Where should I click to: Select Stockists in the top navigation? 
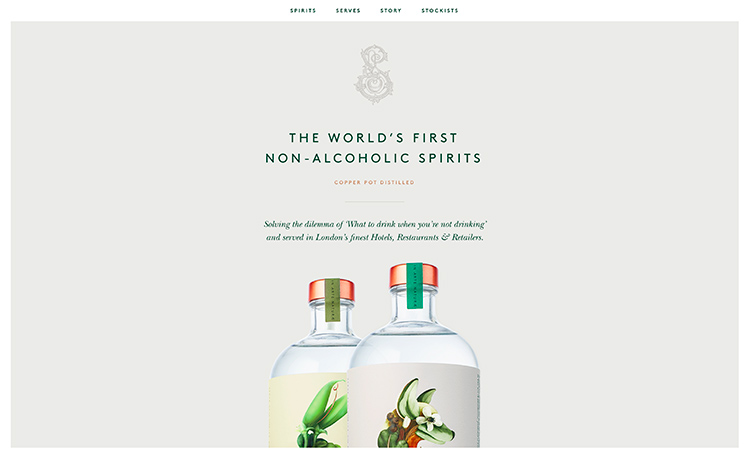440,11
